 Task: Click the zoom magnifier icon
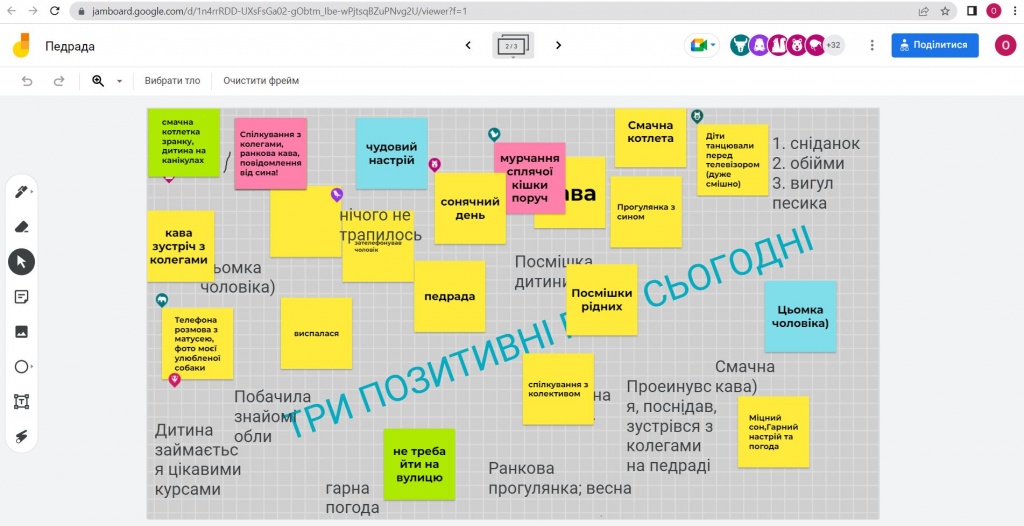(98, 81)
